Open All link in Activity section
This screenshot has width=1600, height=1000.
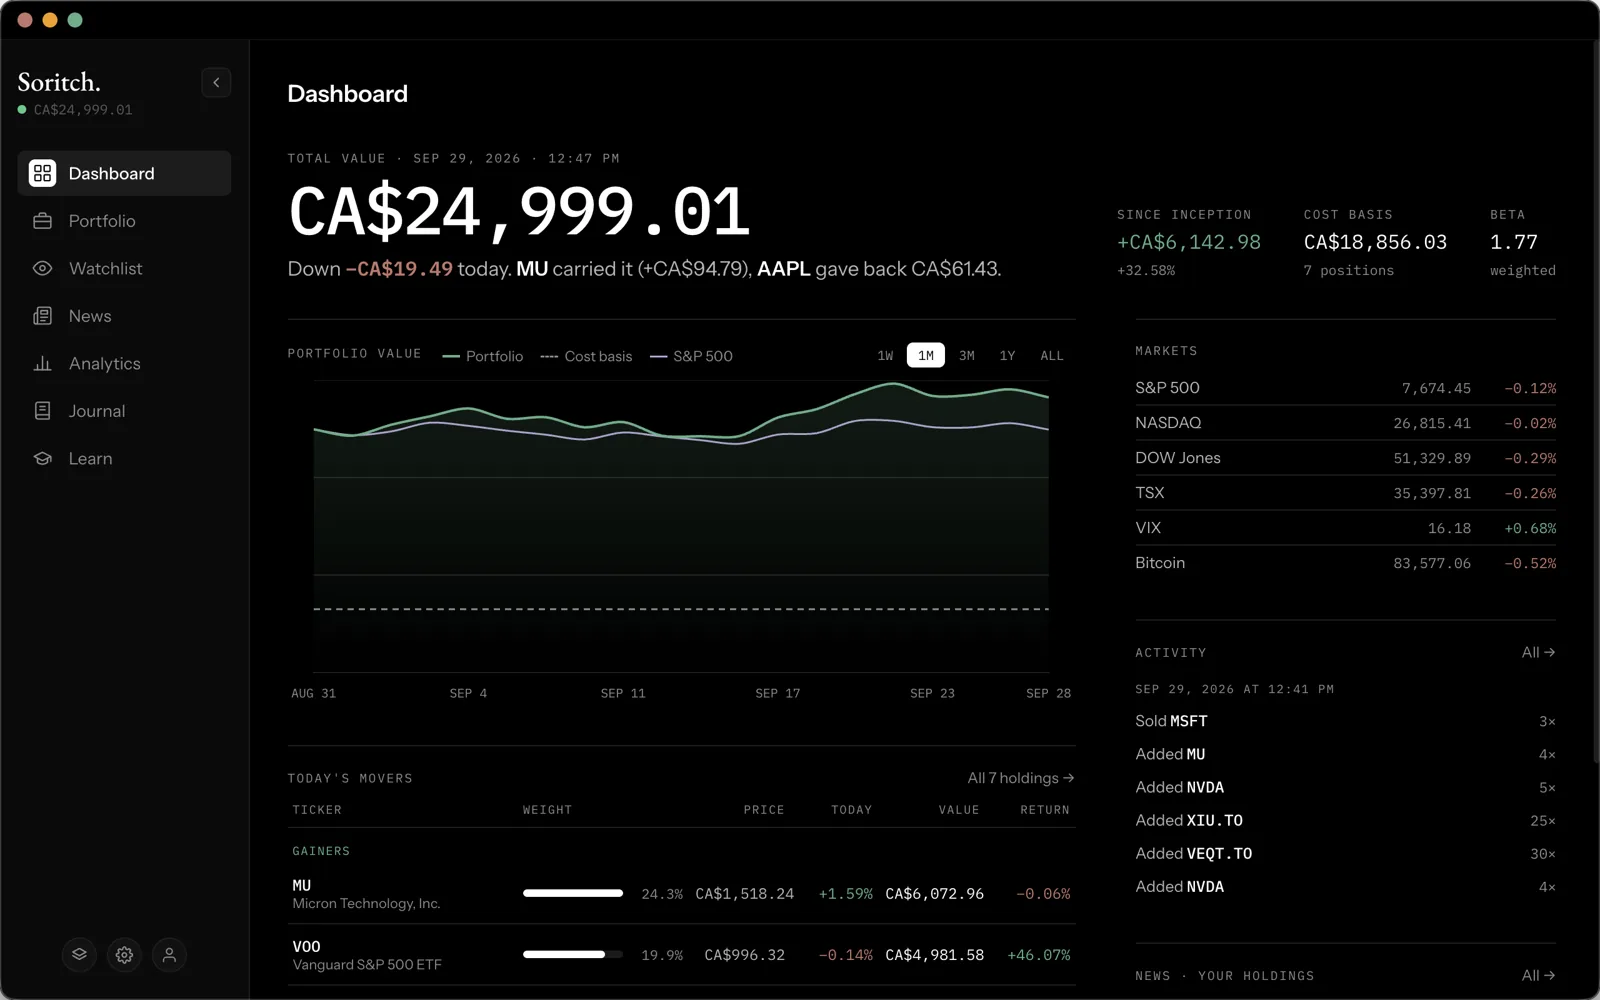click(1538, 652)
